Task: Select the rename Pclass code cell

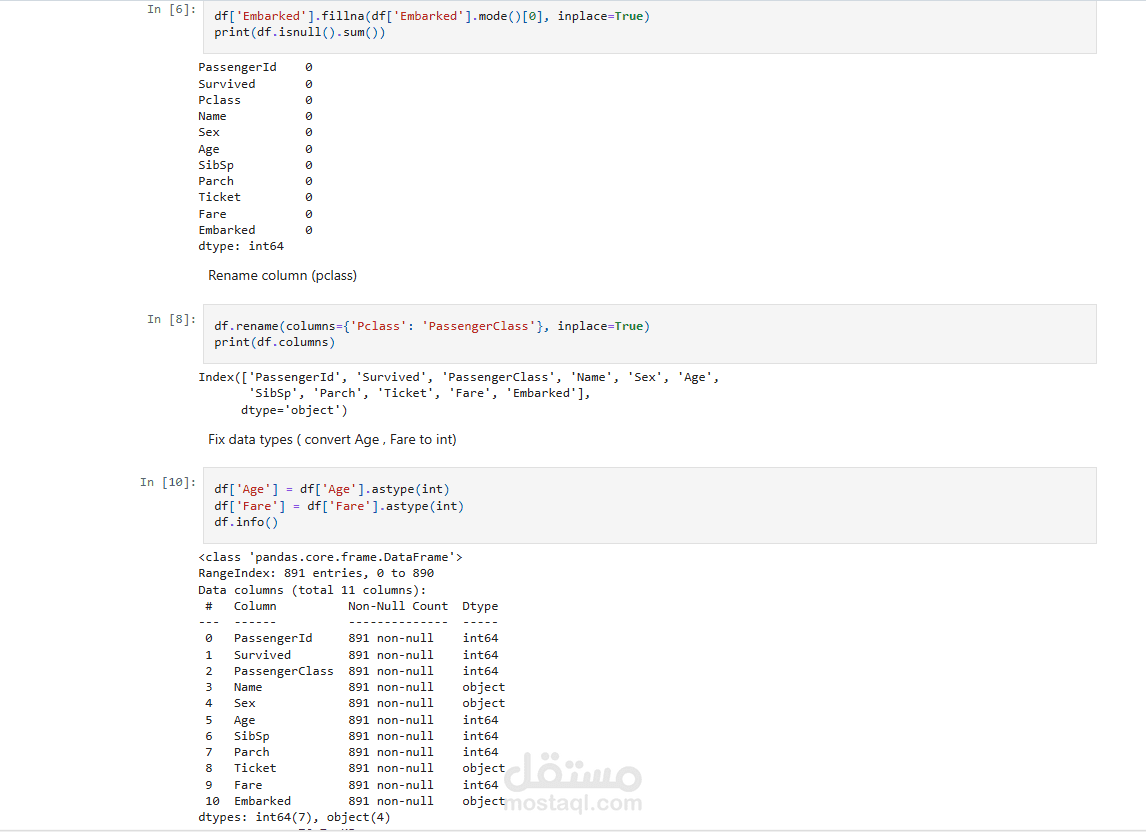Action: click(x=650, y=334)
